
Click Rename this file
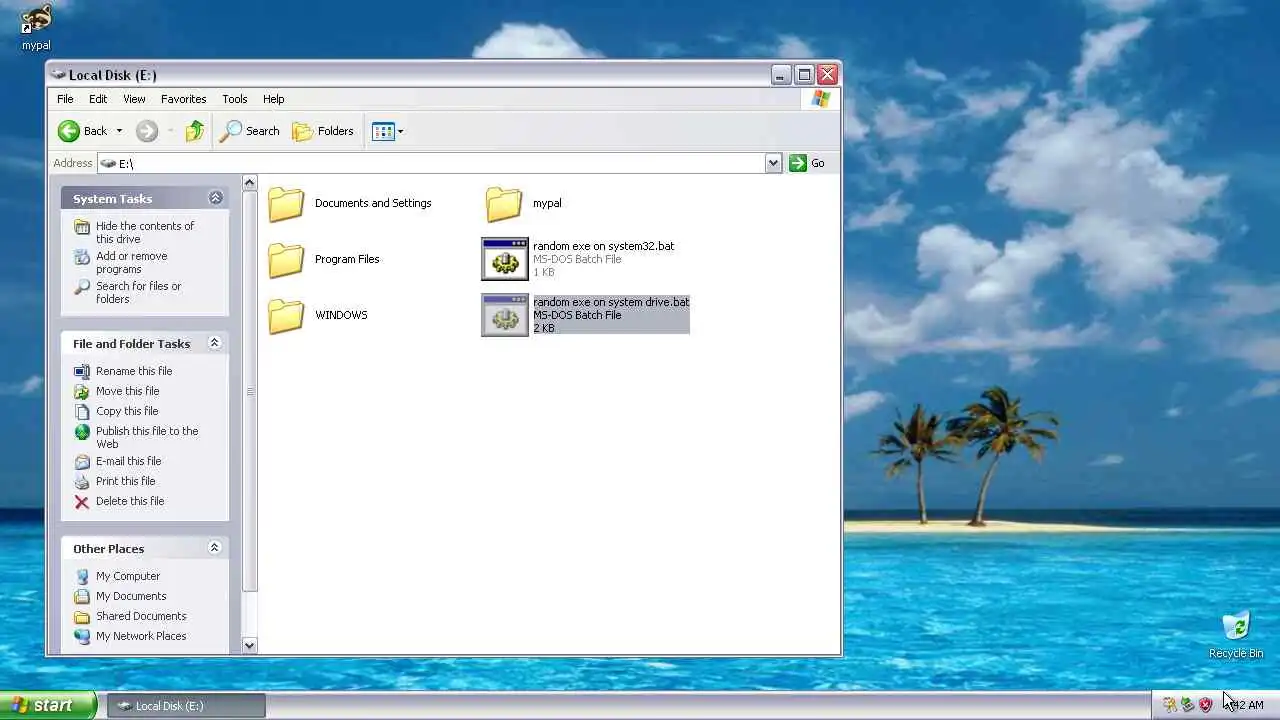pos(134,371)
